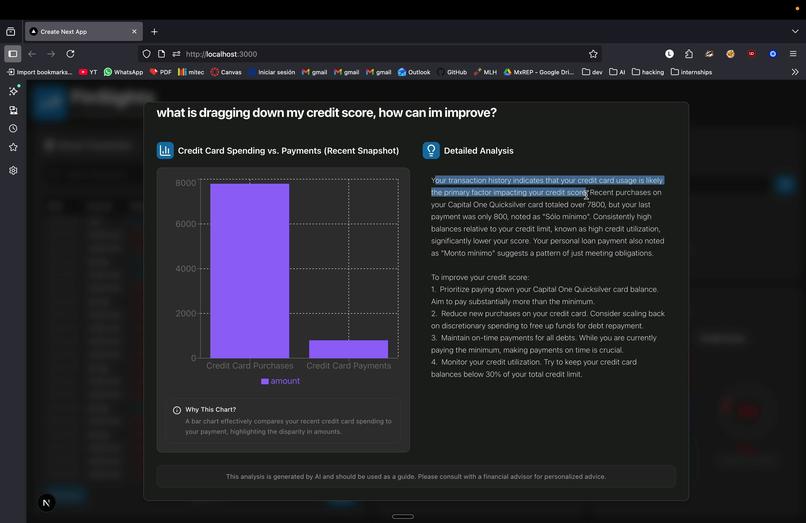Click the Credit Card Spending vs. Payments title

click(288, 151)
